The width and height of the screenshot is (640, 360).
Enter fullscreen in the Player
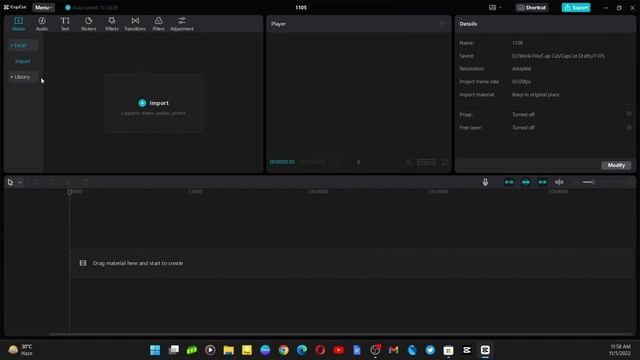[x=445, y=162]
